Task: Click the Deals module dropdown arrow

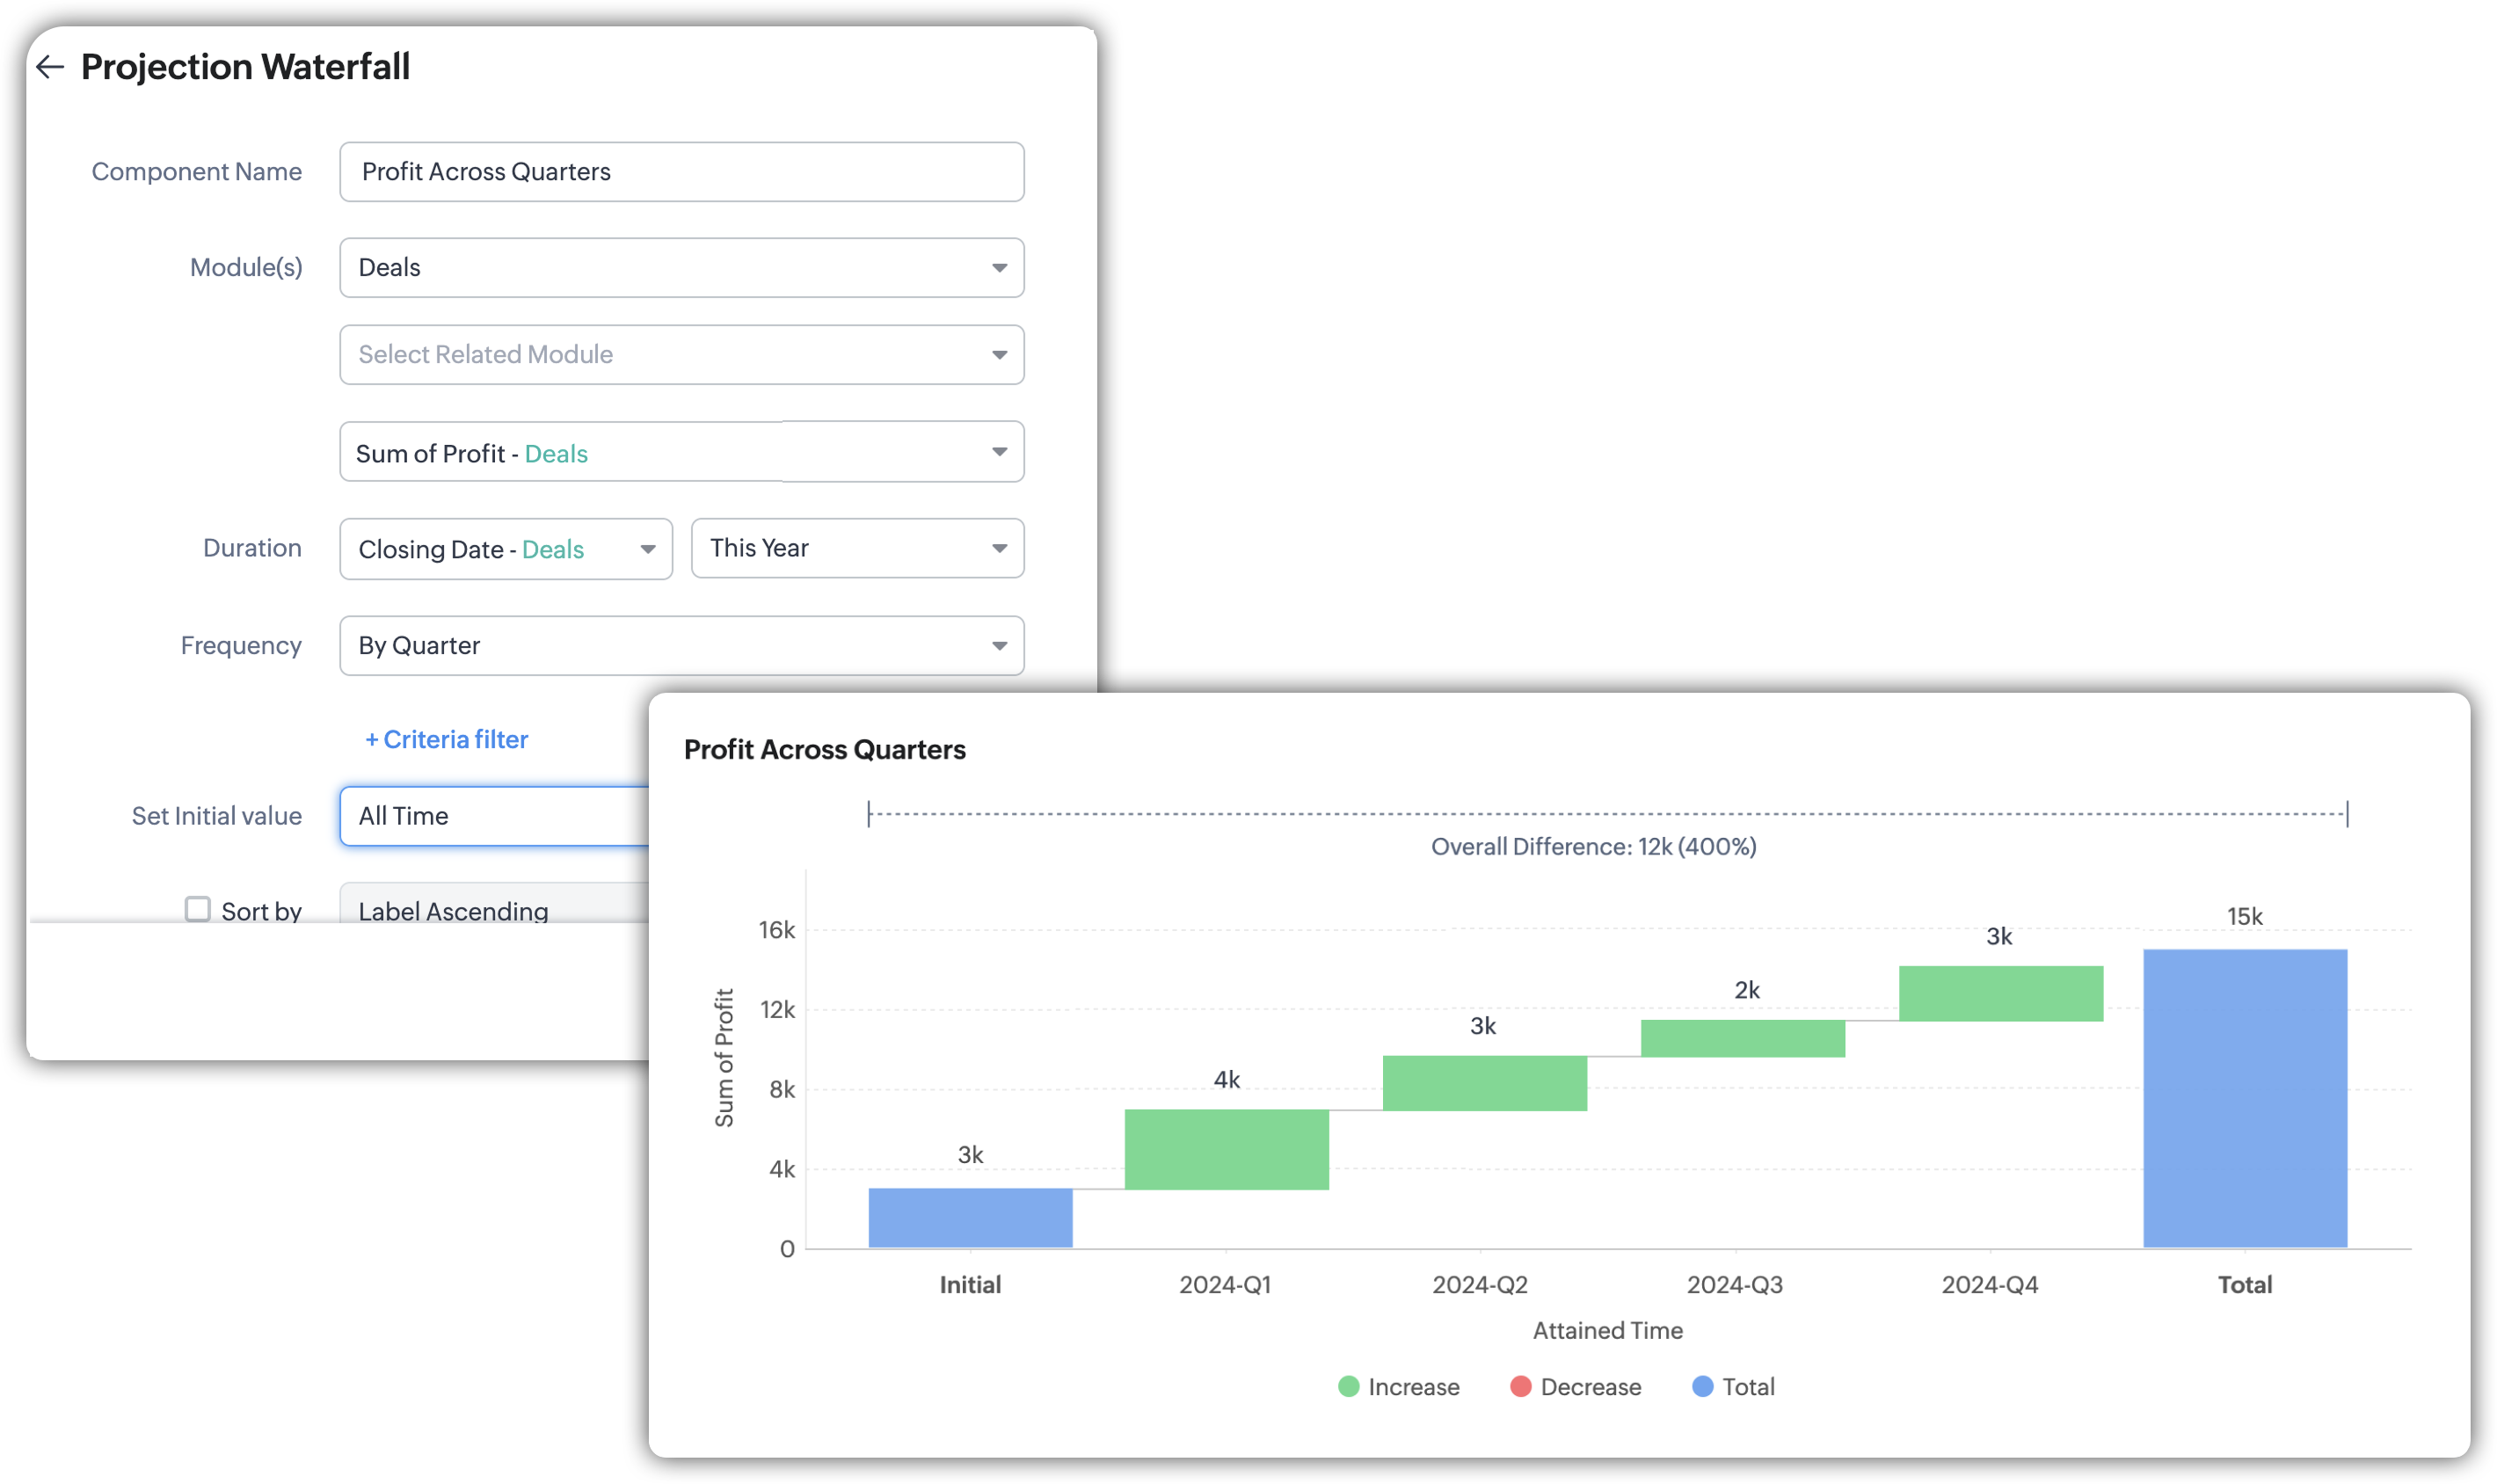Action: click(x=998, y=268)
